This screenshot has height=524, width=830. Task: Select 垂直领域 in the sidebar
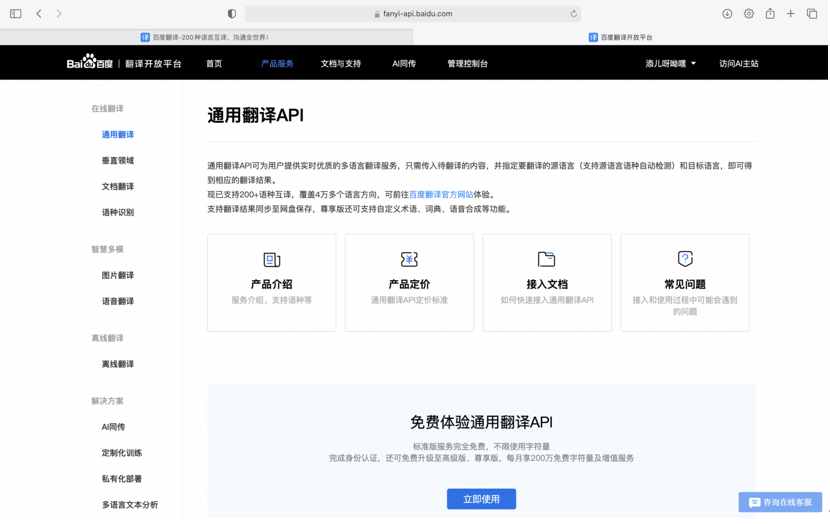[118, 160]
